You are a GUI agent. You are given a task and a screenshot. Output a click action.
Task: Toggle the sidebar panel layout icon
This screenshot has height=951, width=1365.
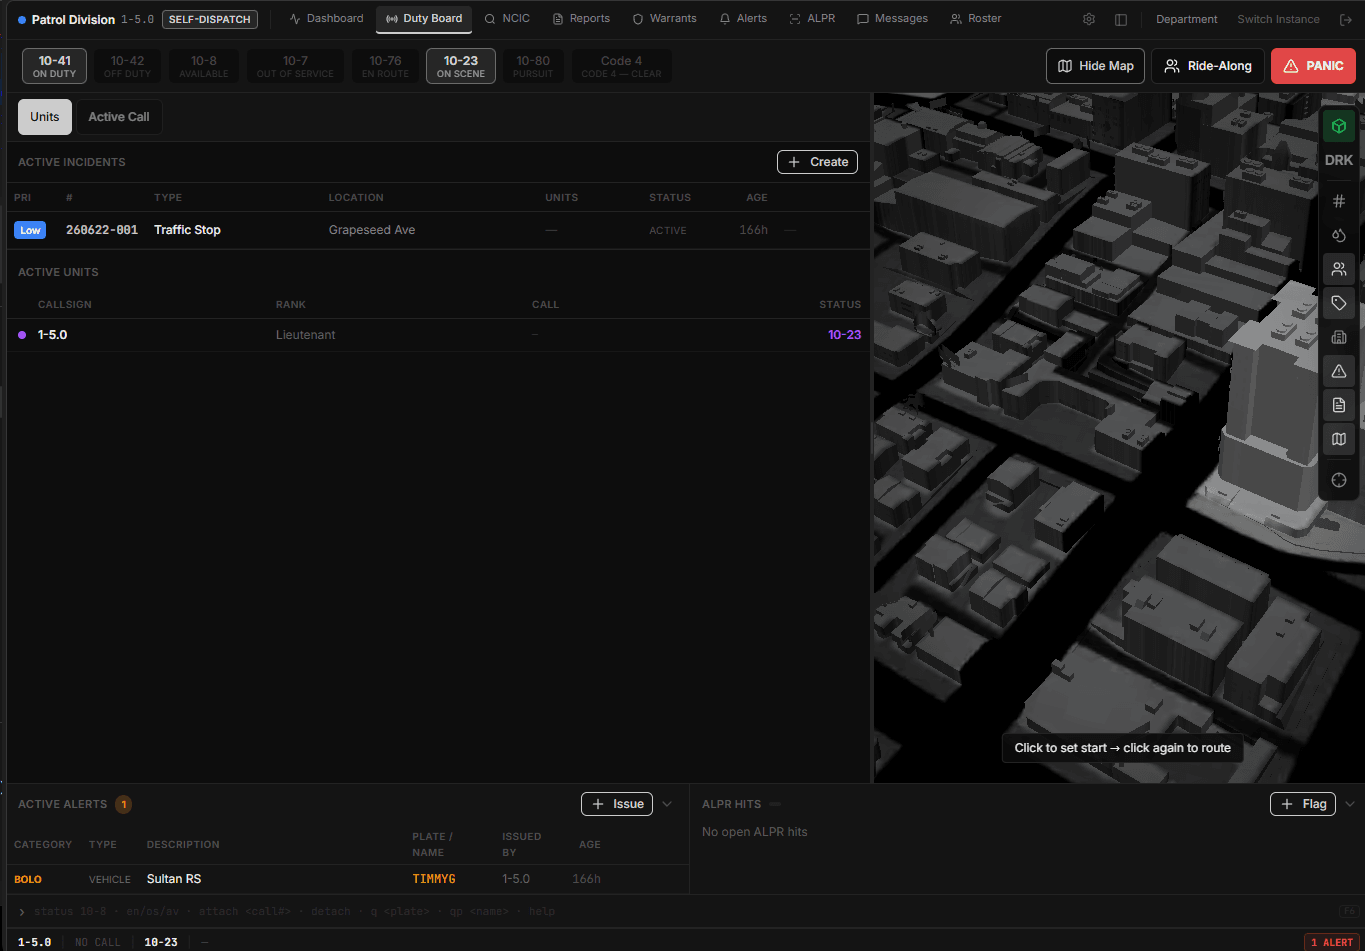coord(1121,19)
